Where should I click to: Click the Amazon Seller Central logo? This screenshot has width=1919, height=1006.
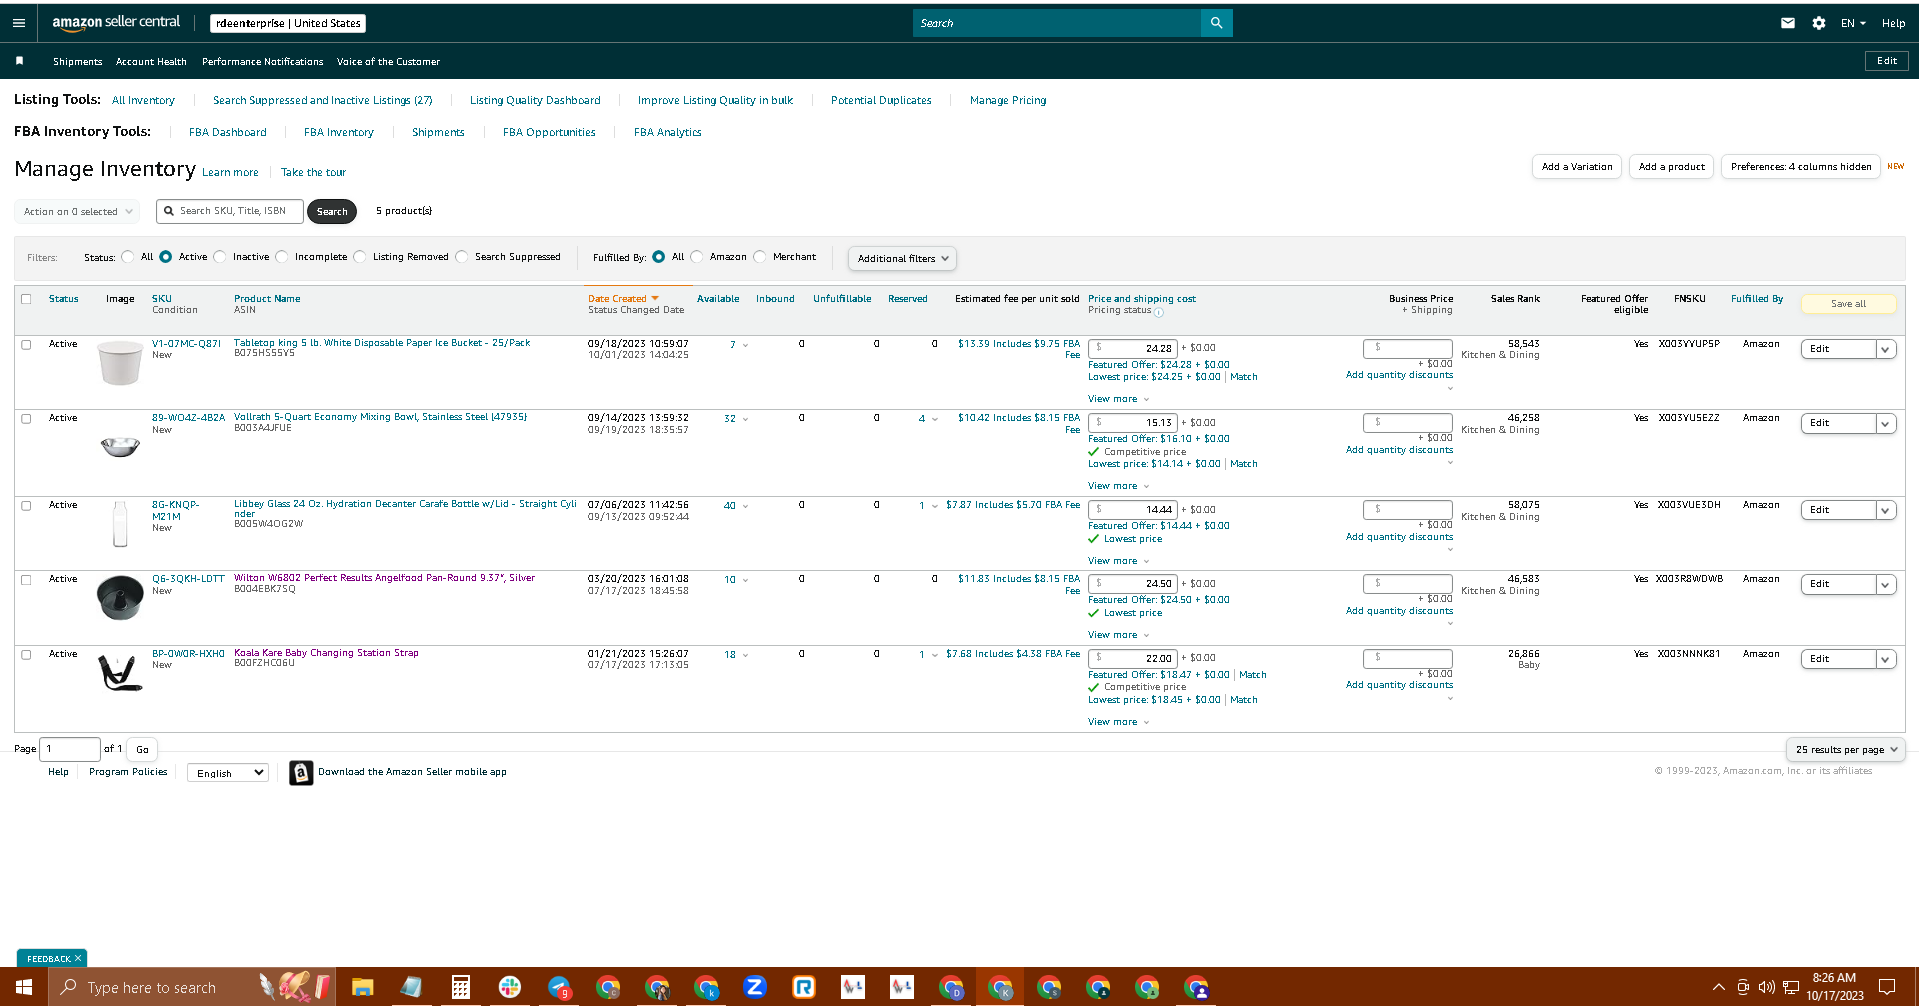tap(116, 22)
